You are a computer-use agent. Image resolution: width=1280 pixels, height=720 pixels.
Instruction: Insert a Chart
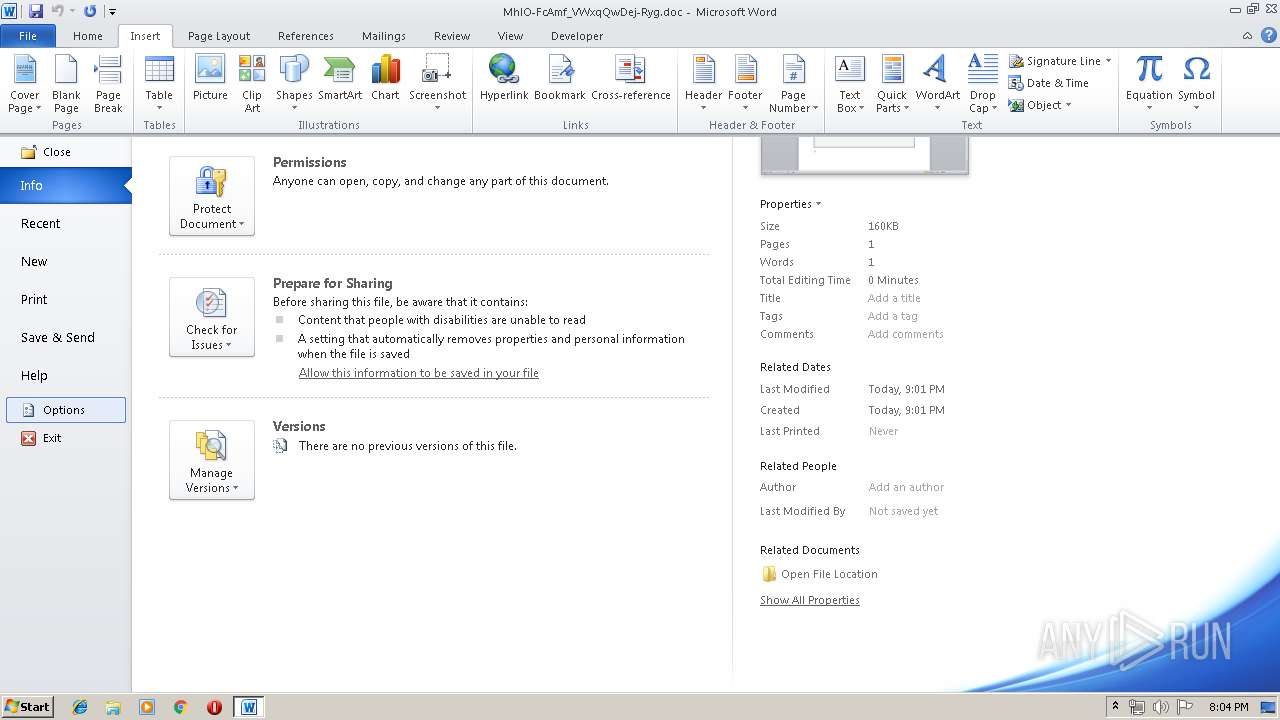coord(385,78)
